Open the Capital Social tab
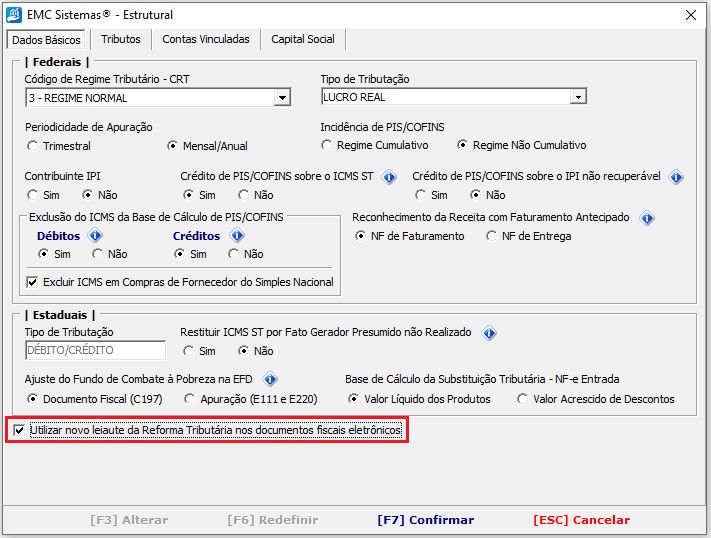Screen dimensions: 711x538 pyautogui.click(x=303, y=39)
